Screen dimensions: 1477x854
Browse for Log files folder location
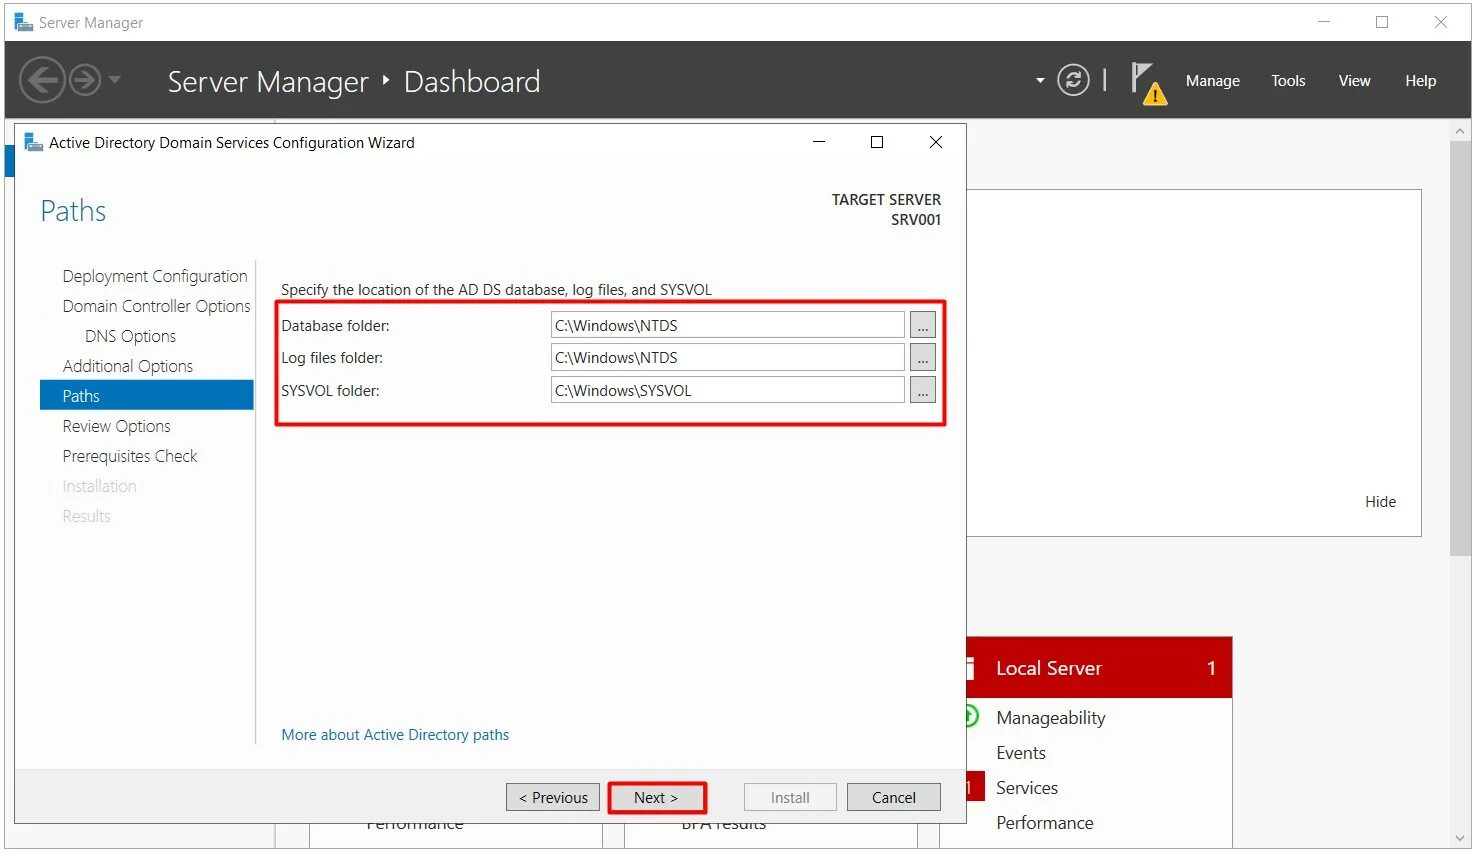tap(922, 357)
